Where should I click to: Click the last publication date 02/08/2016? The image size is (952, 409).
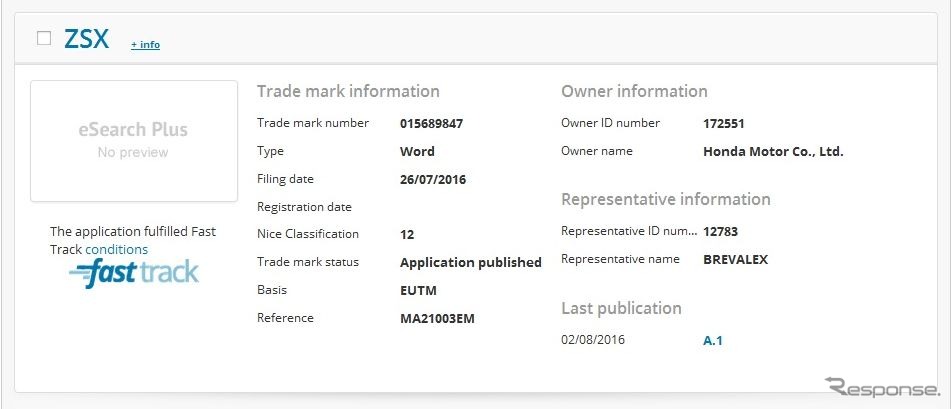click(x=593, y=340)
